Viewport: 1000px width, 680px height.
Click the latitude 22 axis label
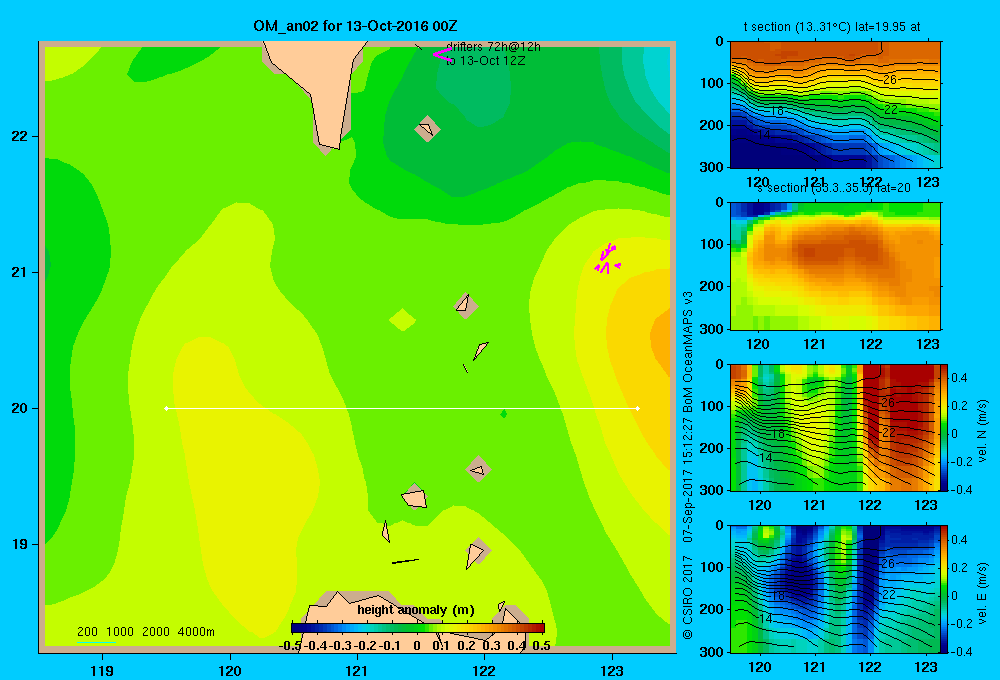pos(20,137)
